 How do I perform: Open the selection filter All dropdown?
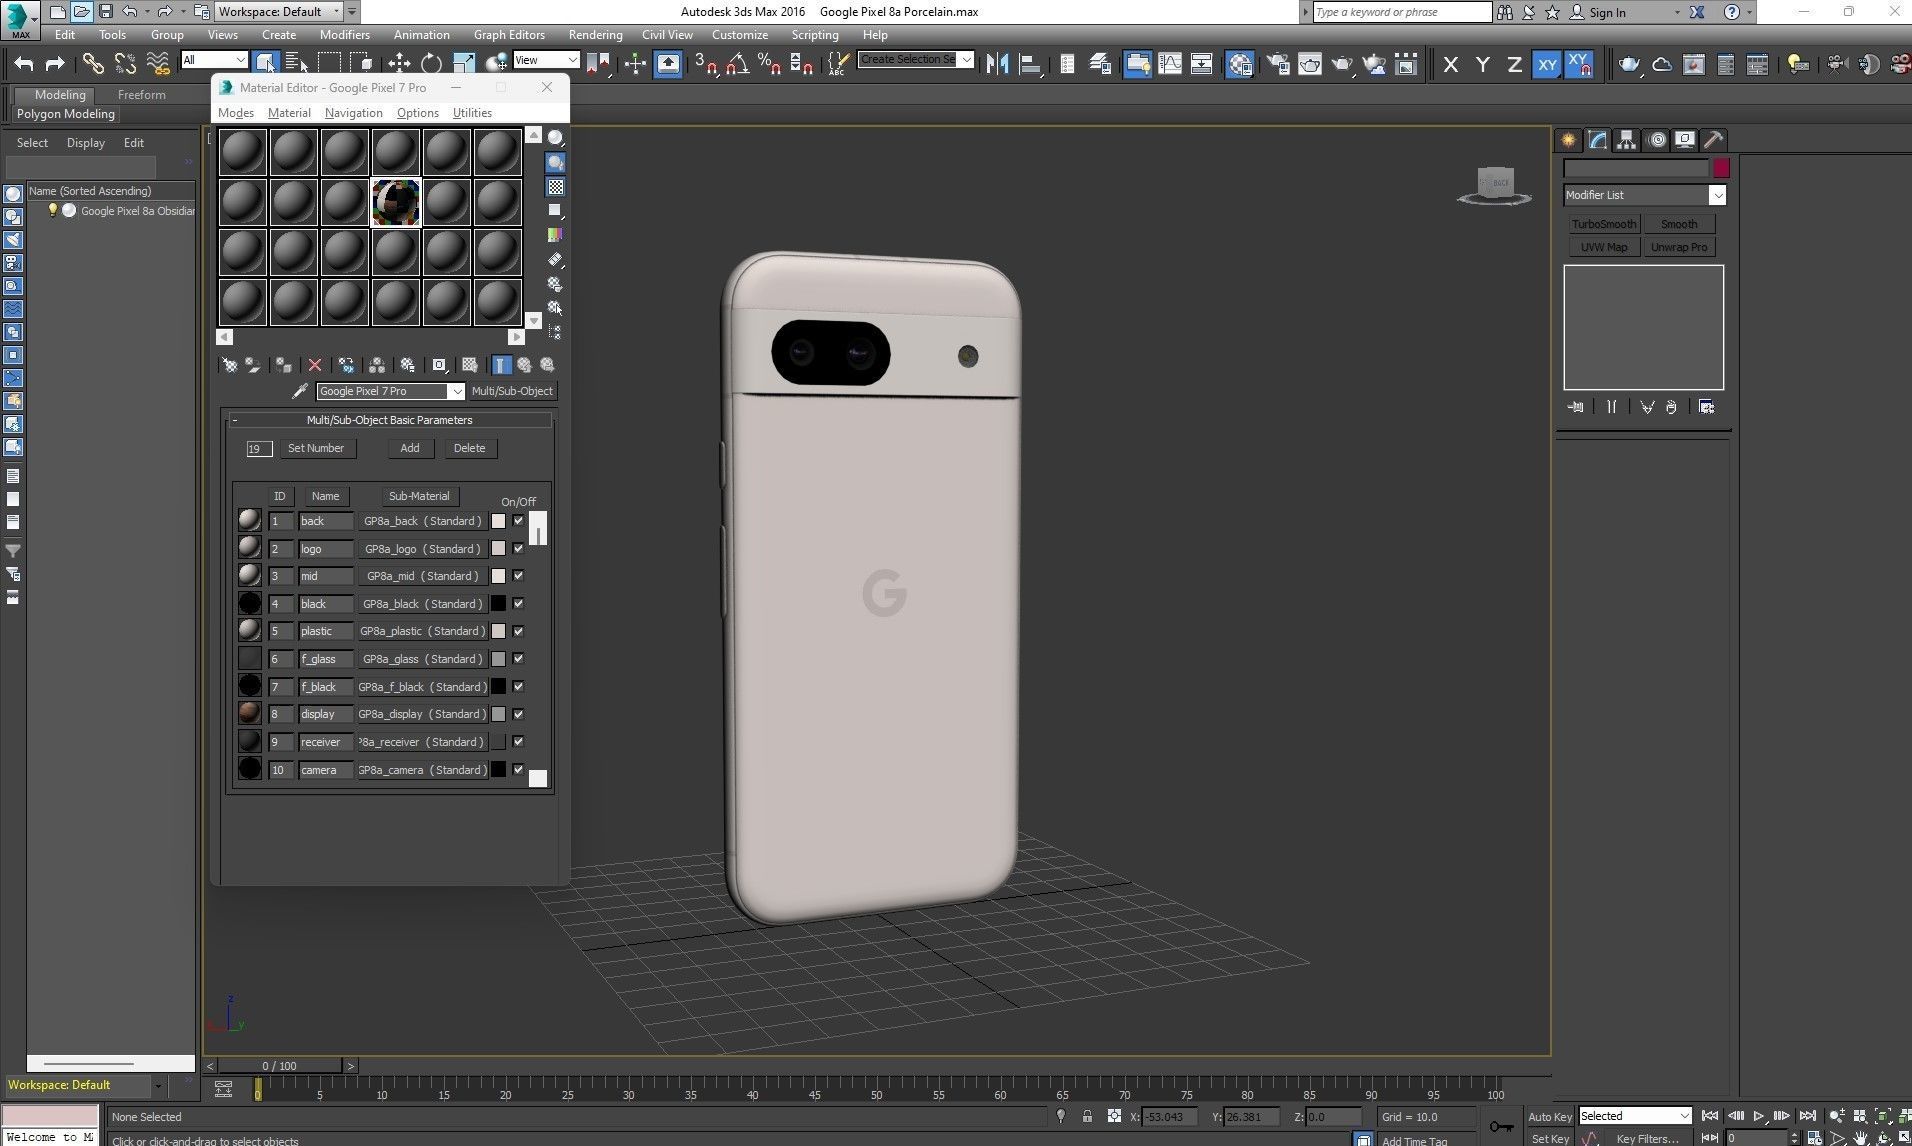(214, 60)
